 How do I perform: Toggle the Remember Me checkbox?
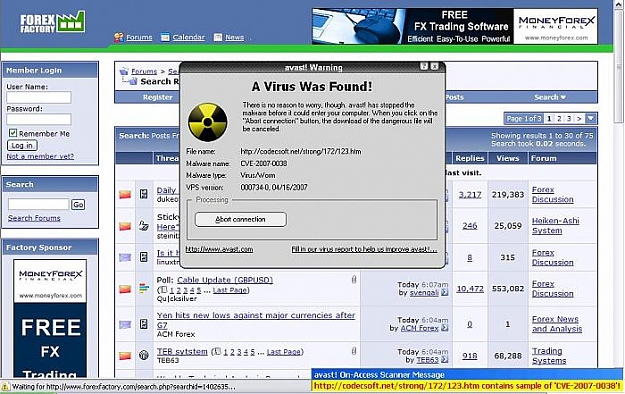click(13, 133)
